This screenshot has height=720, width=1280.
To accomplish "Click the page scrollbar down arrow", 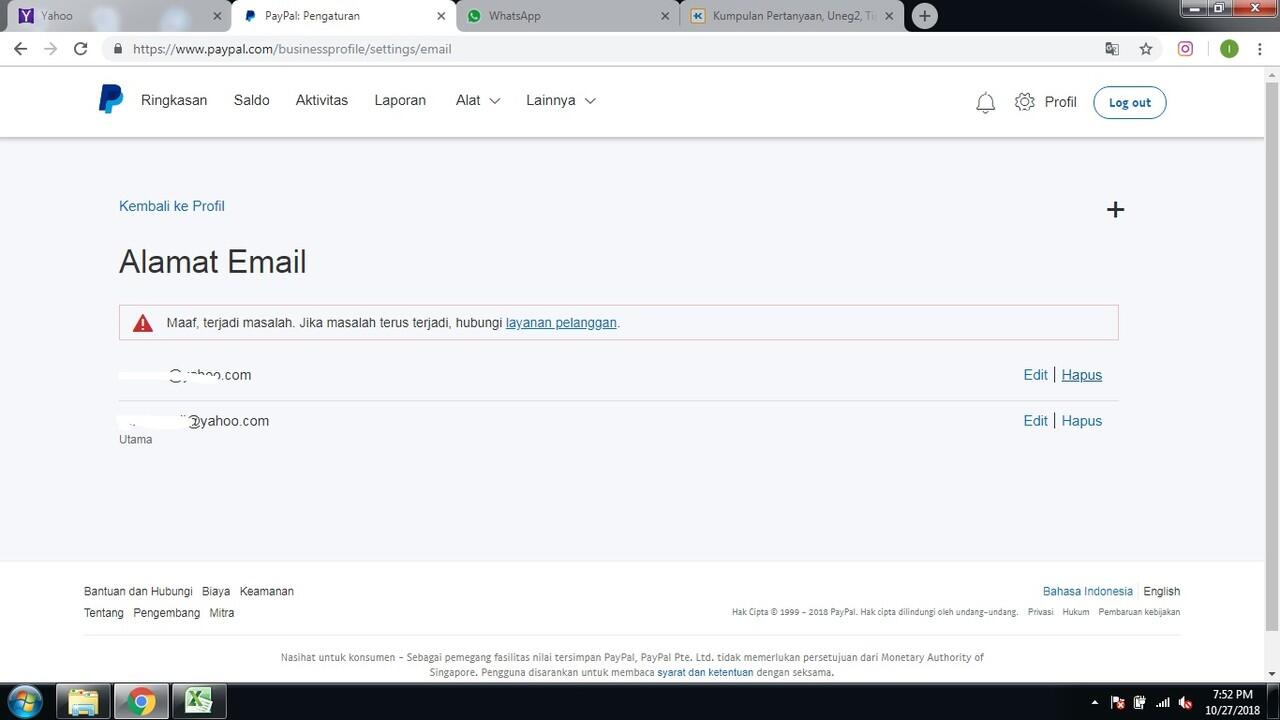I will click(1272, 674).
